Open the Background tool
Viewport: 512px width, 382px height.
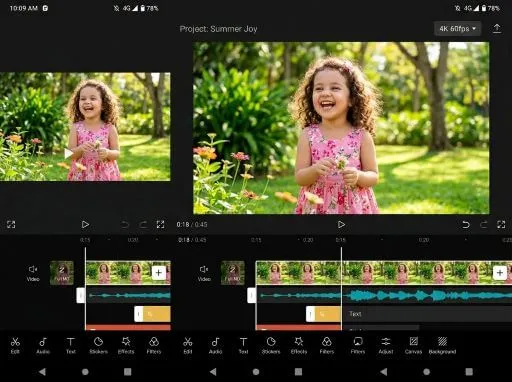coord(442,345)
